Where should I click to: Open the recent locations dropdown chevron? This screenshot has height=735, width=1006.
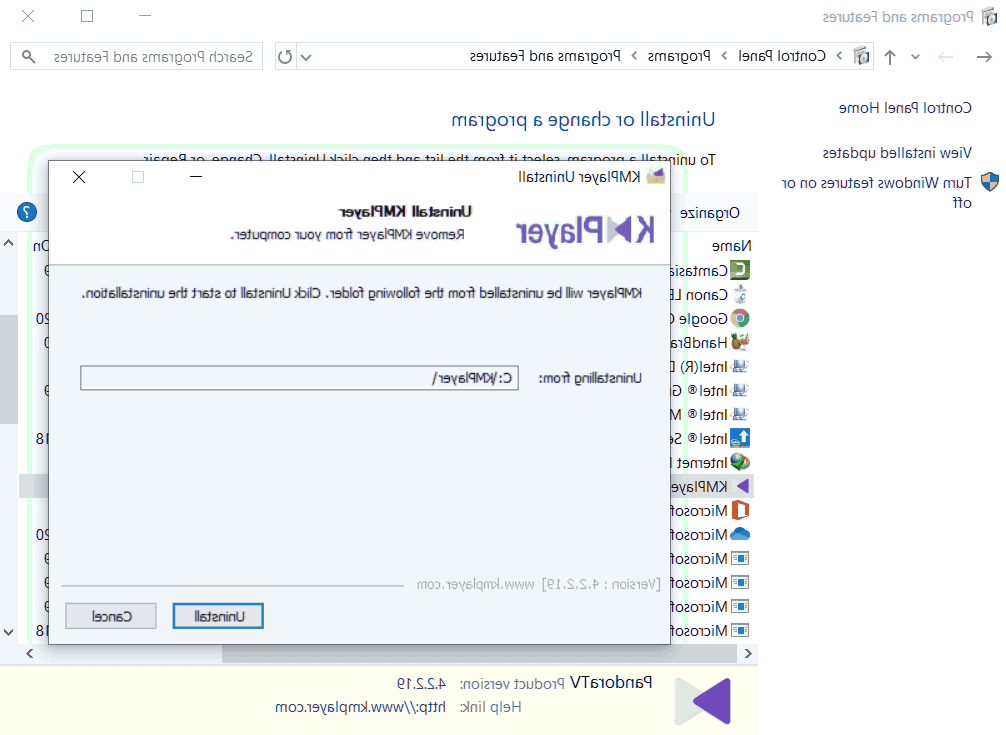915,57
